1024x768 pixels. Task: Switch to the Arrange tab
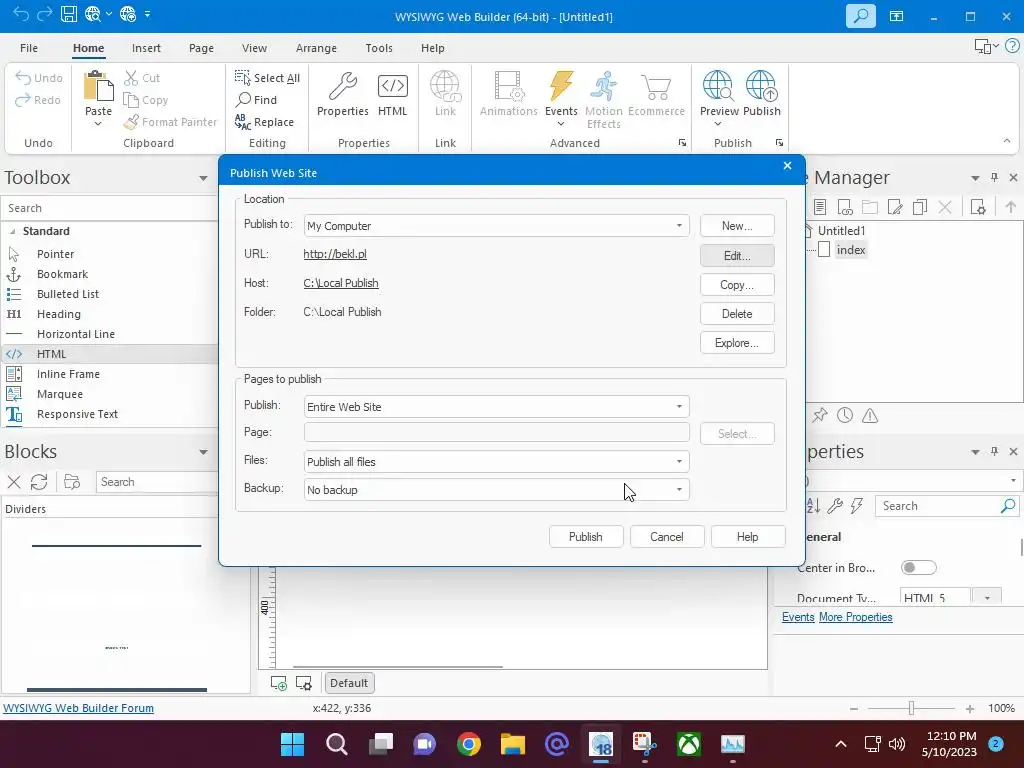click(316, 48)
